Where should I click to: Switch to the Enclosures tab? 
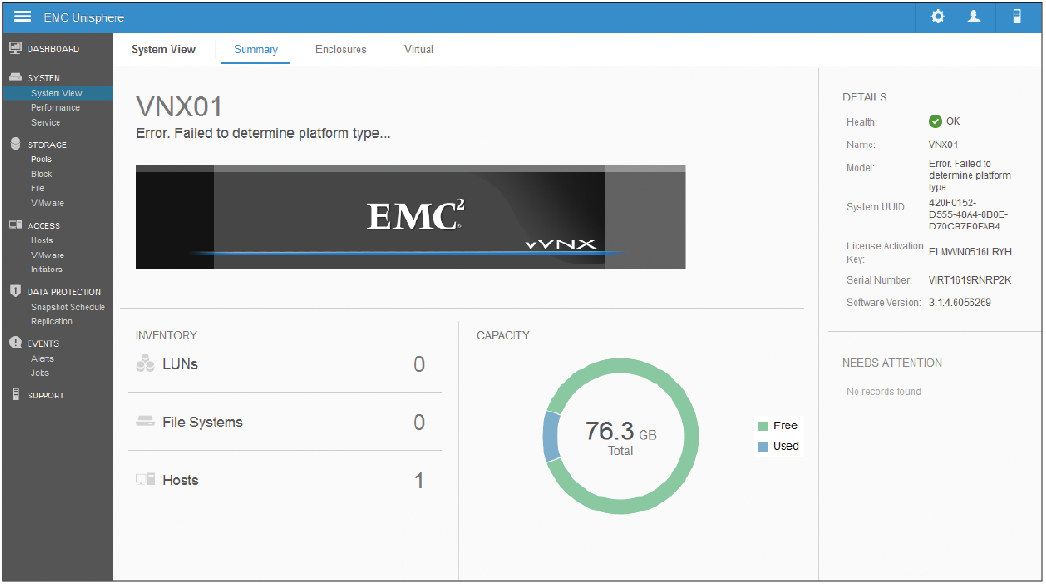[x=341, y=49]
